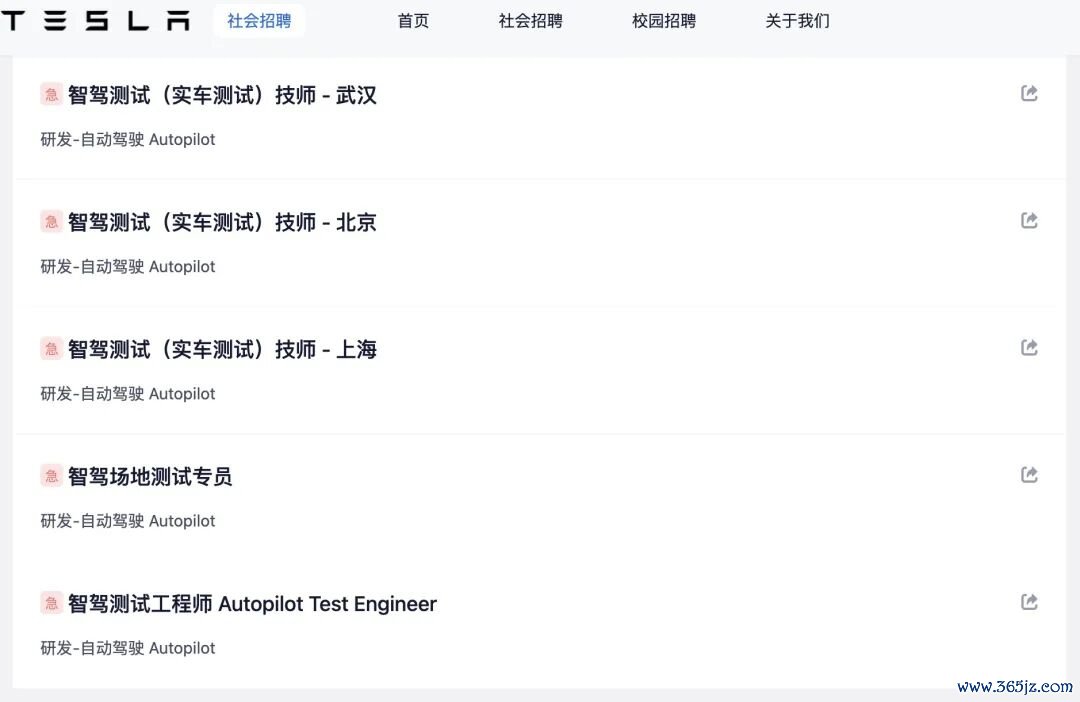Share the Wuhan technician job posting
Image resolution: width=1080 pixels, height=702 pixels.
[1029, 93]
